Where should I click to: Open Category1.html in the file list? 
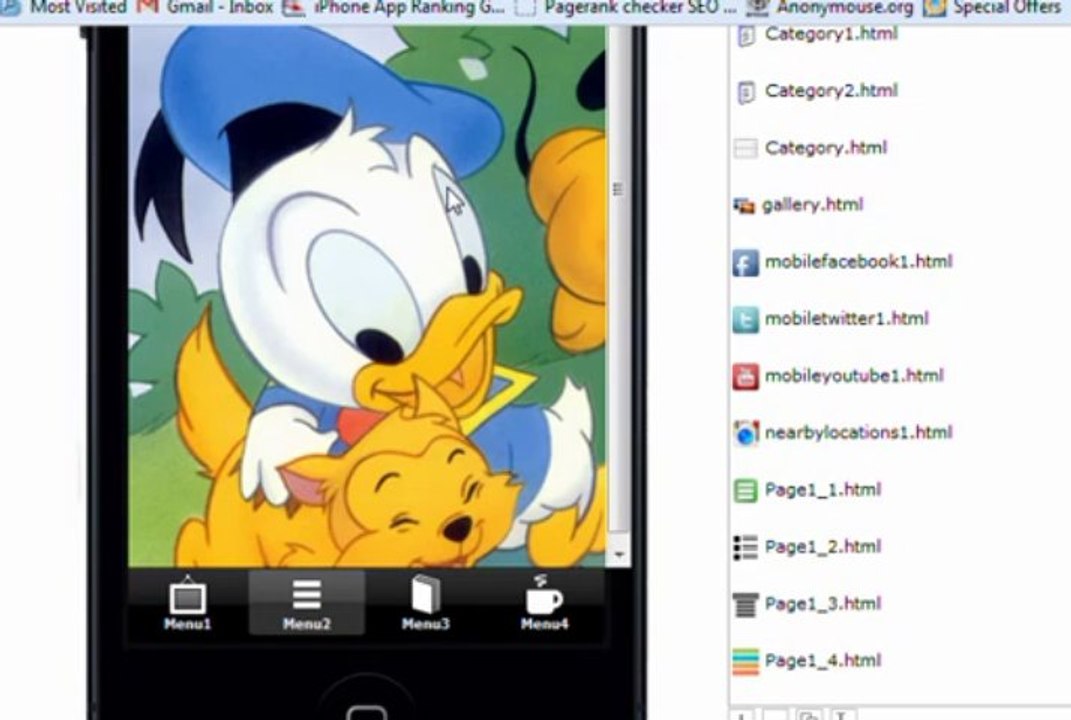point(831,33)
